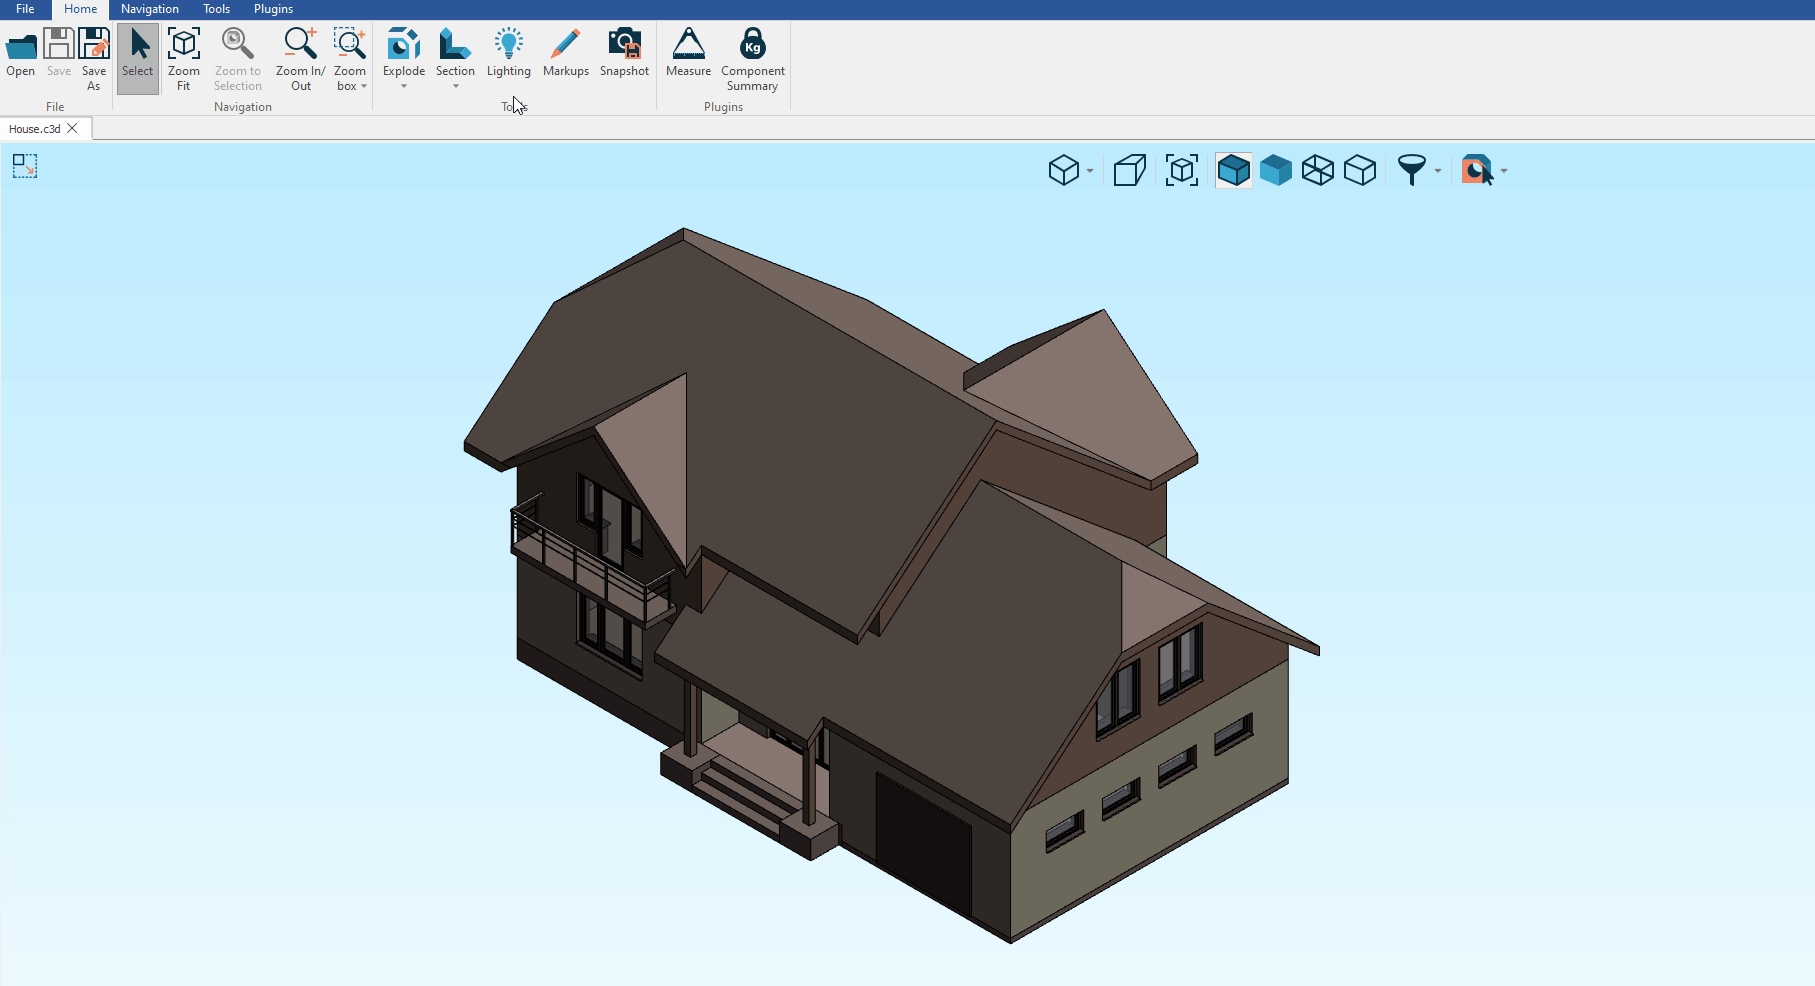This screenshot has width=1815, height=986.
Task: Click the Open file button
Action: 21,55
